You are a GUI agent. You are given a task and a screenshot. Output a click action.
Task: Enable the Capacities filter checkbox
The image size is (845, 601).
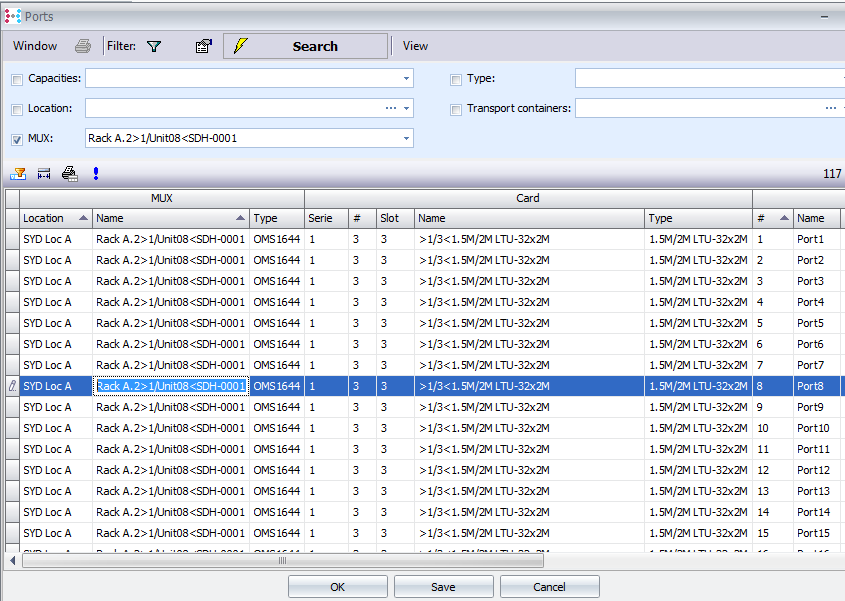(x=17, y=80)
